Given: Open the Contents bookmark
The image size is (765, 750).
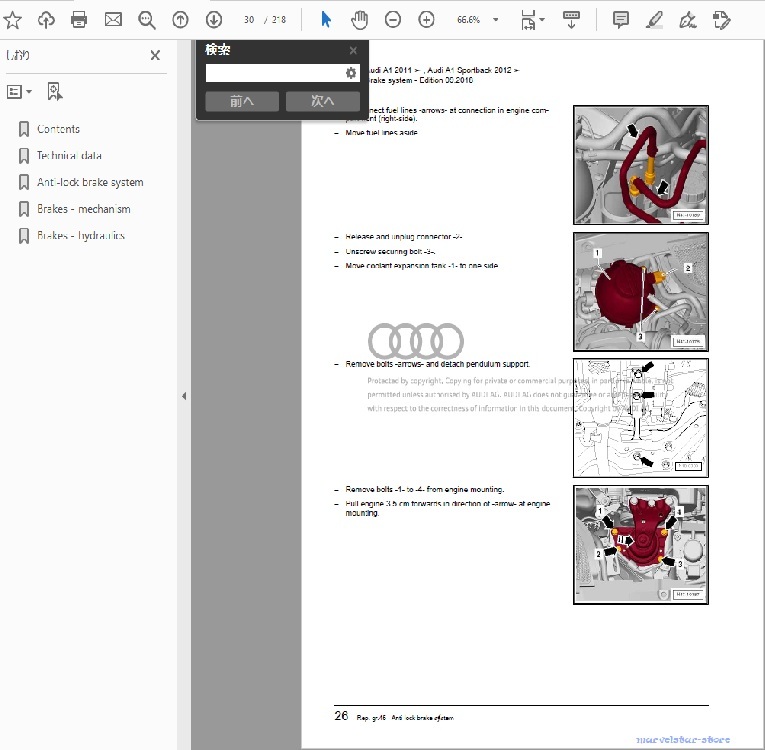Looking at the screenshot, I should coord(58,129).
